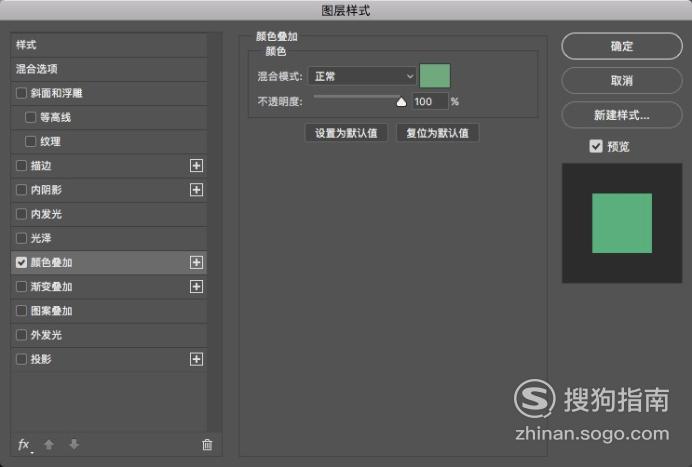Click the 取消 button
Viewport: 692px width, 467px height.
(x=622, y=81)
